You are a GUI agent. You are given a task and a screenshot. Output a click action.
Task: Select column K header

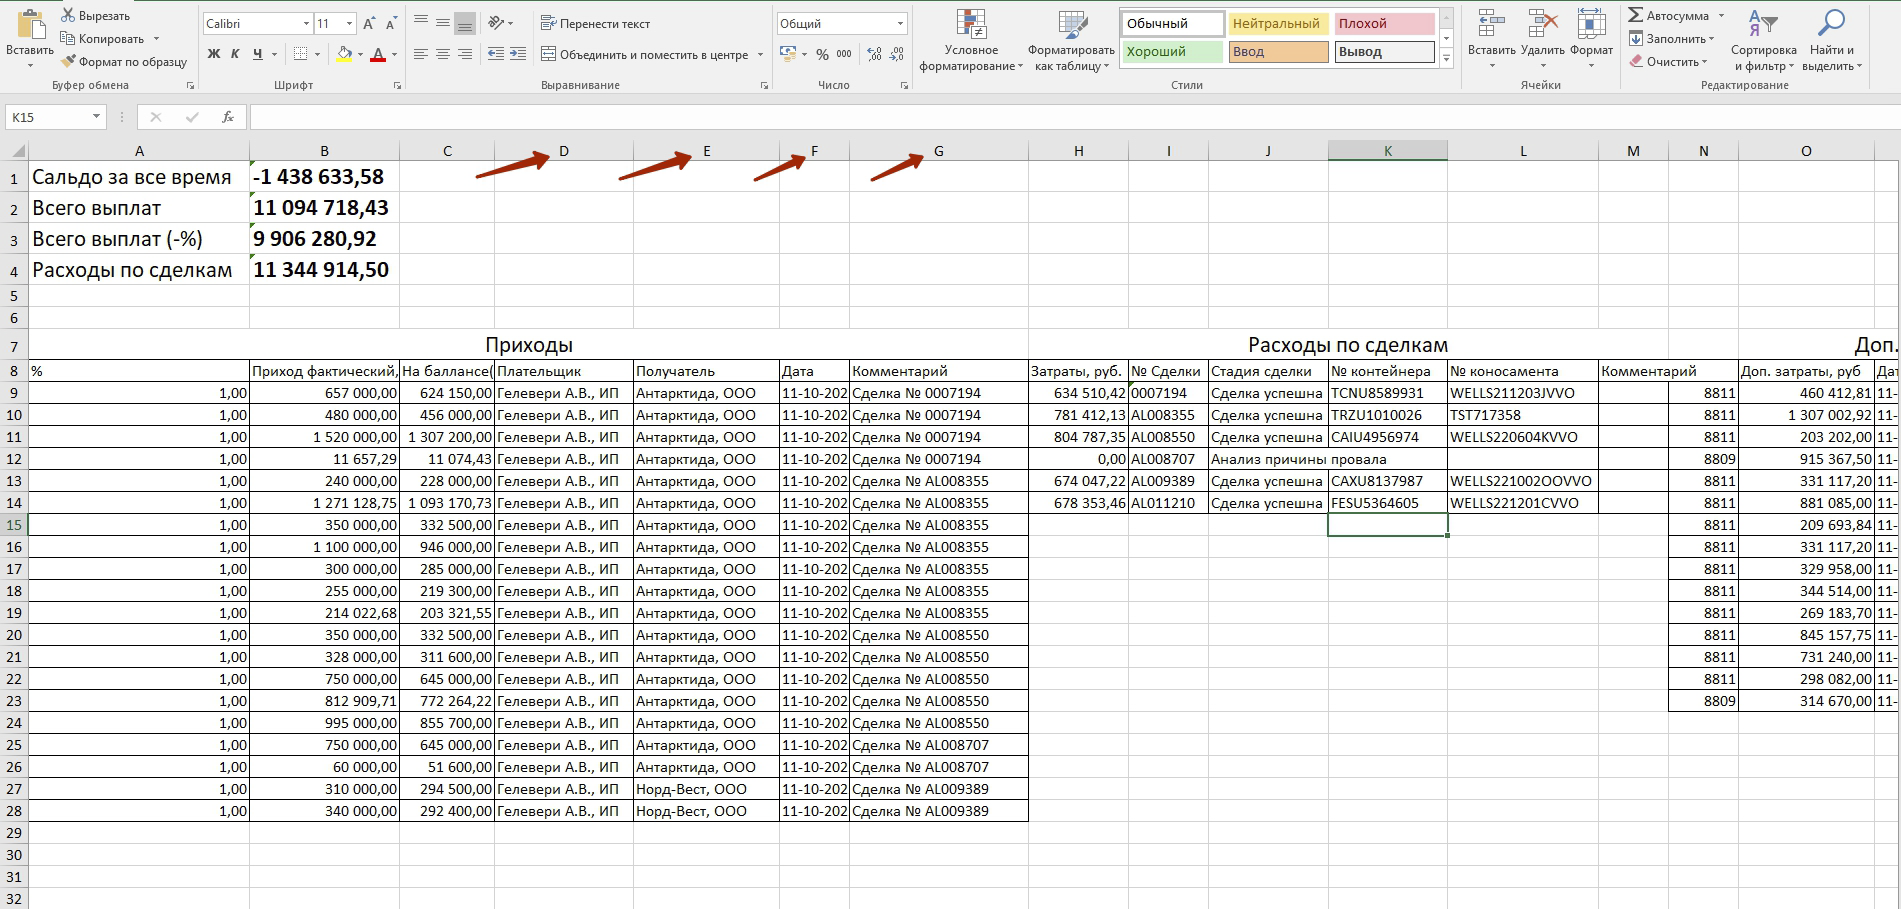(x=1387, y=151)
